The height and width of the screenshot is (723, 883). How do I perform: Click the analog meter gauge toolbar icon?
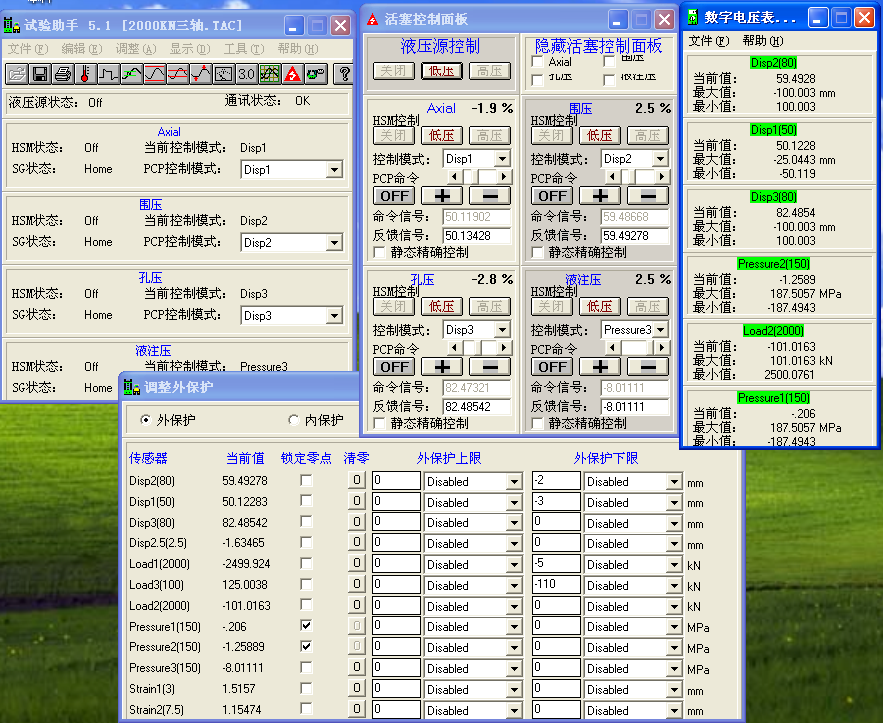tap(224, 74)
